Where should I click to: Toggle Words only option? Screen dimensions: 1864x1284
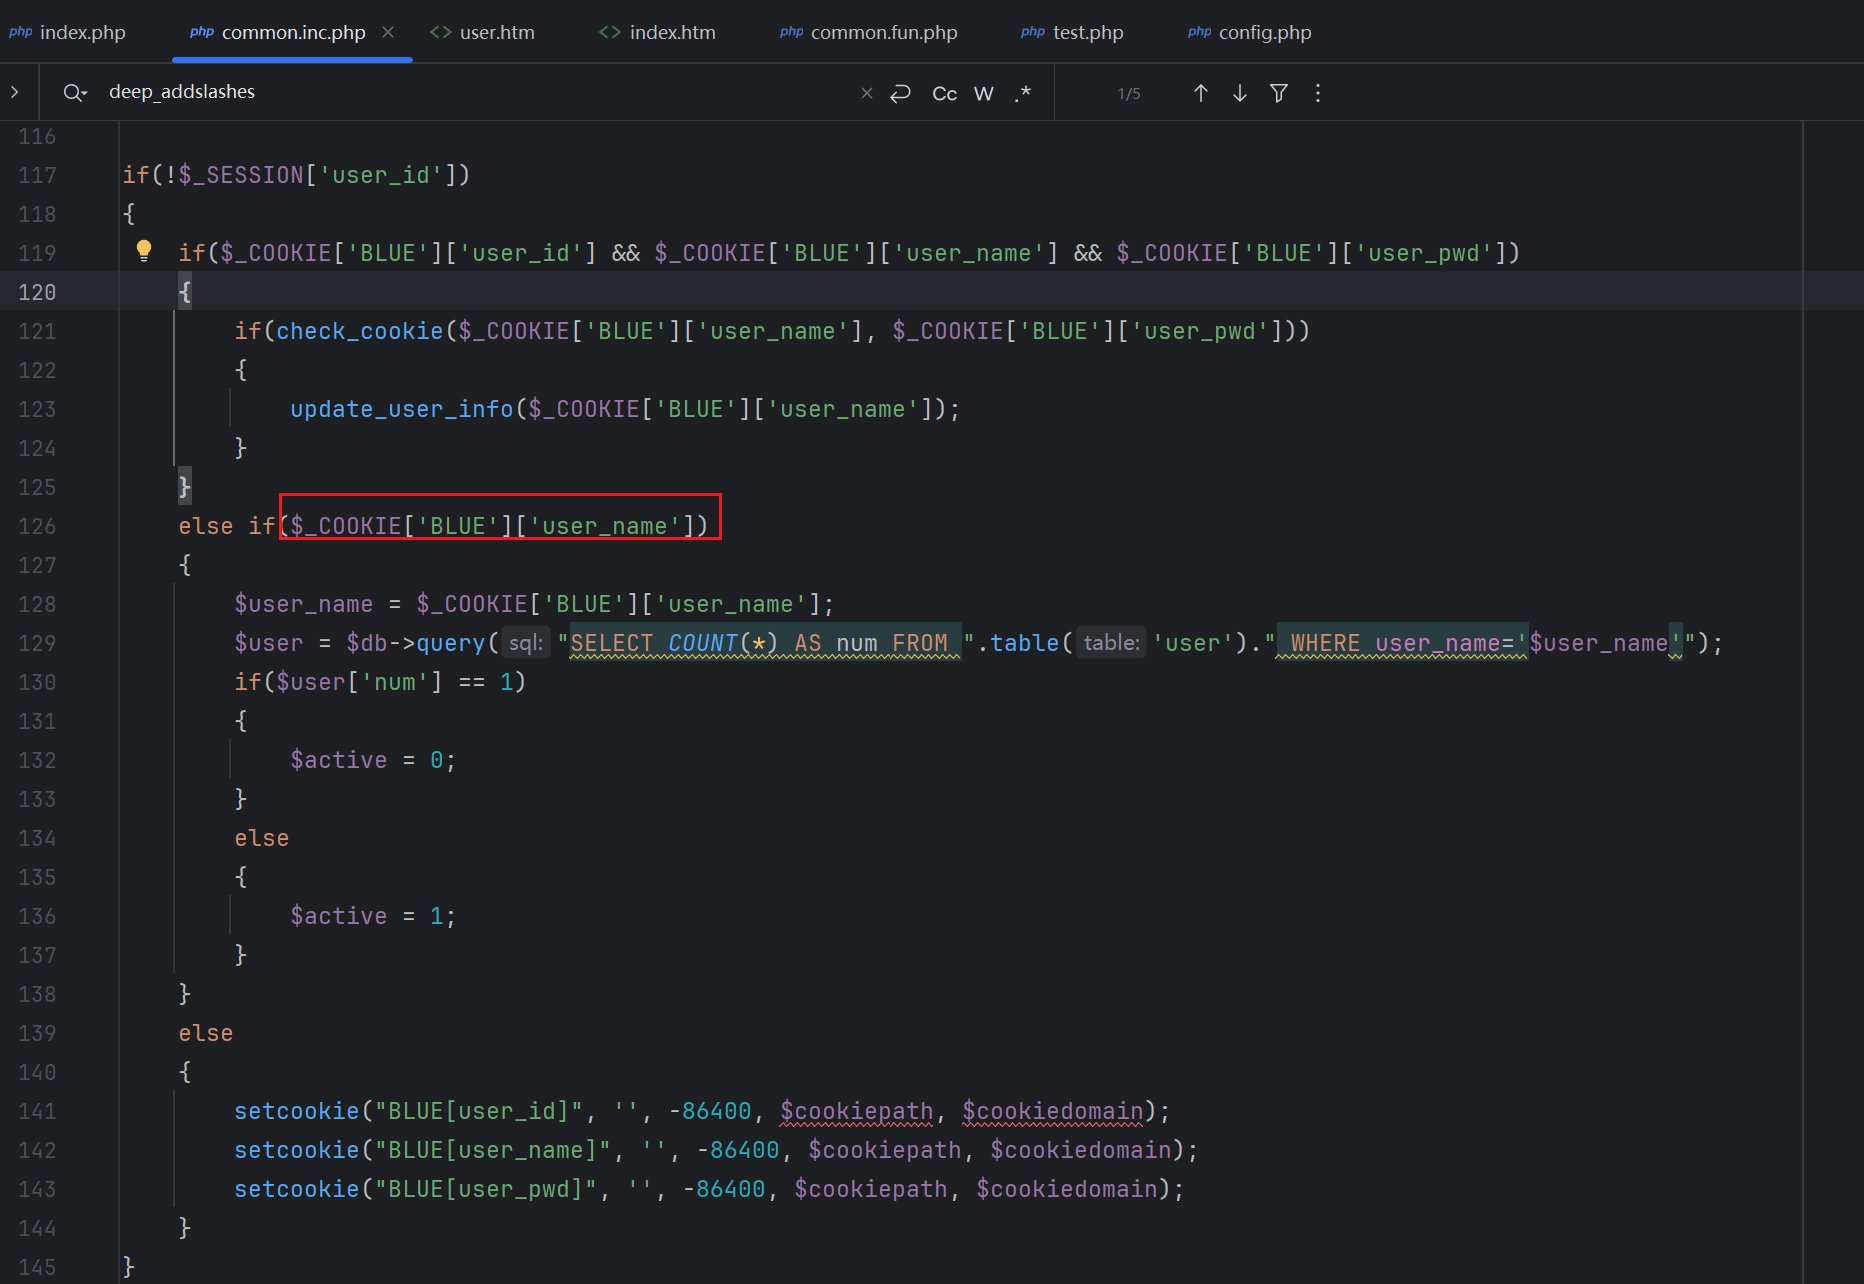pos(984,93)
